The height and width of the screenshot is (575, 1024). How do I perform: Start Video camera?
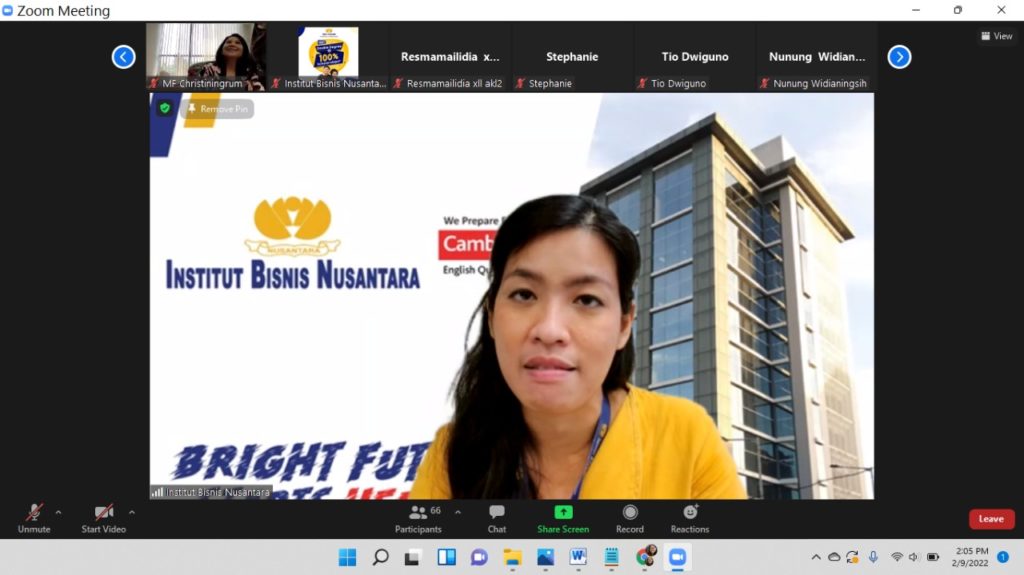[x=103, y=519]
